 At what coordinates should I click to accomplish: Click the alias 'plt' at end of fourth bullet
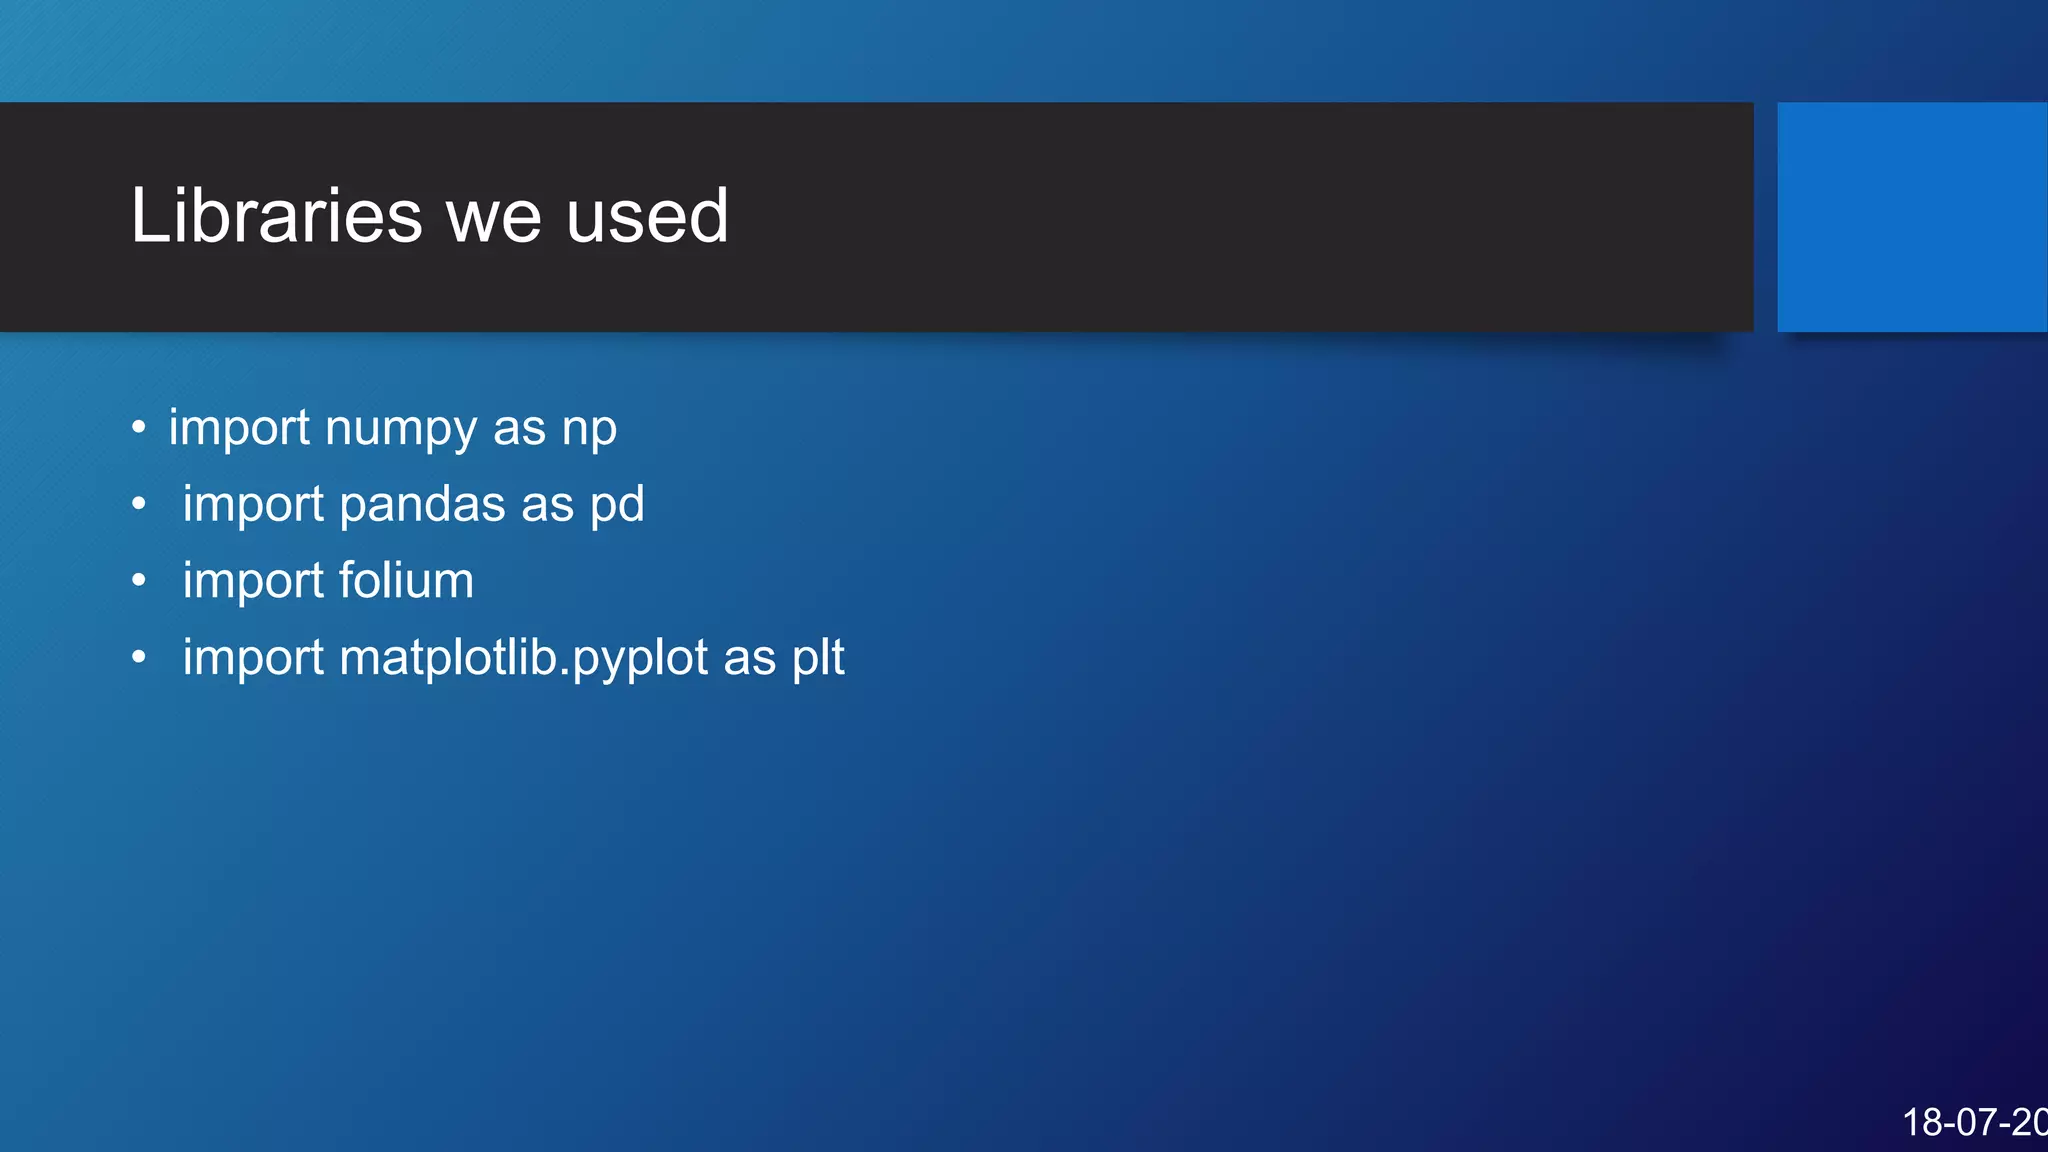click(x=818, y=658)
